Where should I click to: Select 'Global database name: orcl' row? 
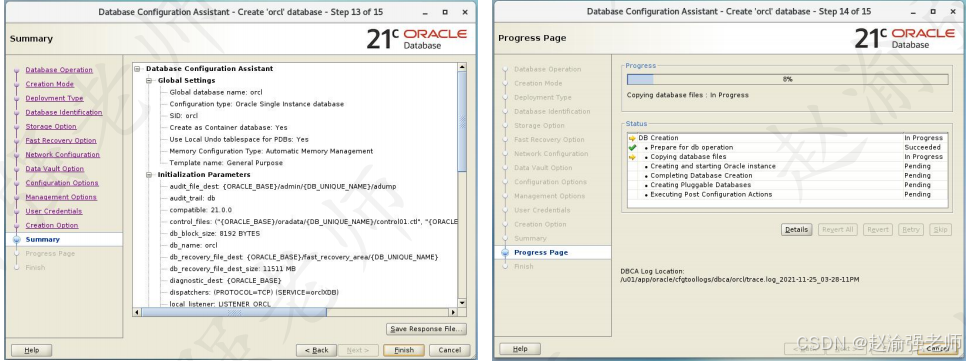(x=216, y=92)
